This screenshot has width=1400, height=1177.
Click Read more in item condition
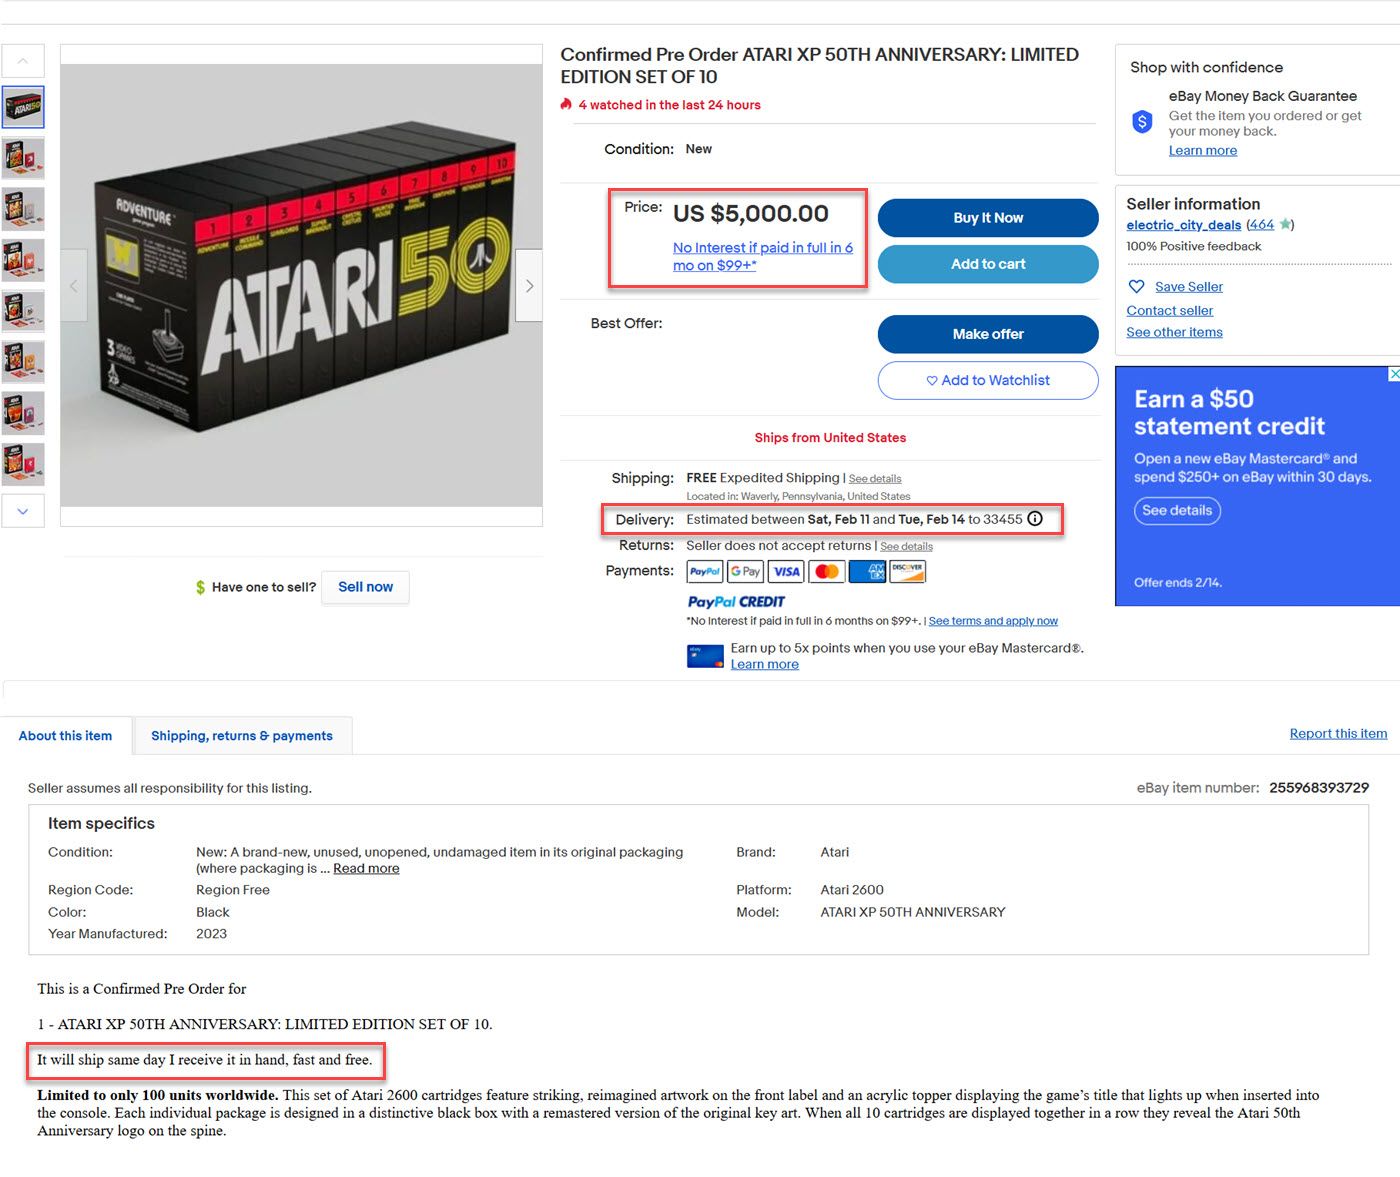point(366,868)
